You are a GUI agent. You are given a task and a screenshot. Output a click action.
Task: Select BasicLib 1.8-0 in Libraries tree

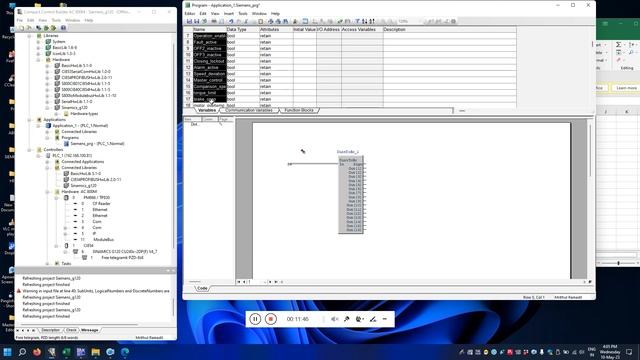click(x=64, y=47)
